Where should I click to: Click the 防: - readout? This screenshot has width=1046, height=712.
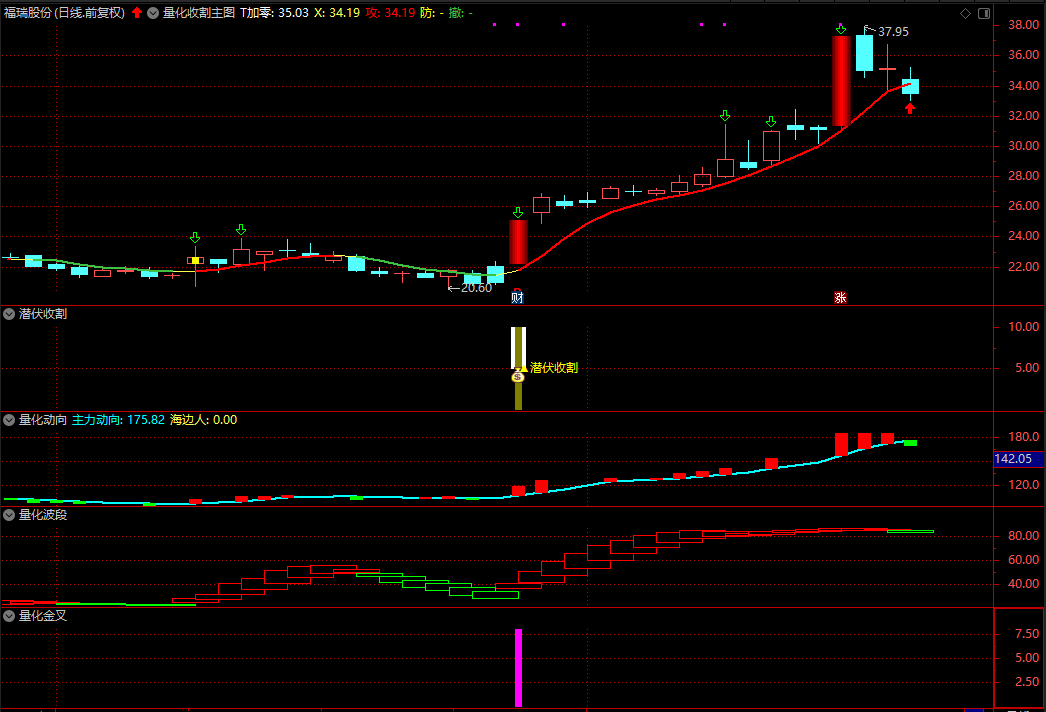tap(432, 13)
